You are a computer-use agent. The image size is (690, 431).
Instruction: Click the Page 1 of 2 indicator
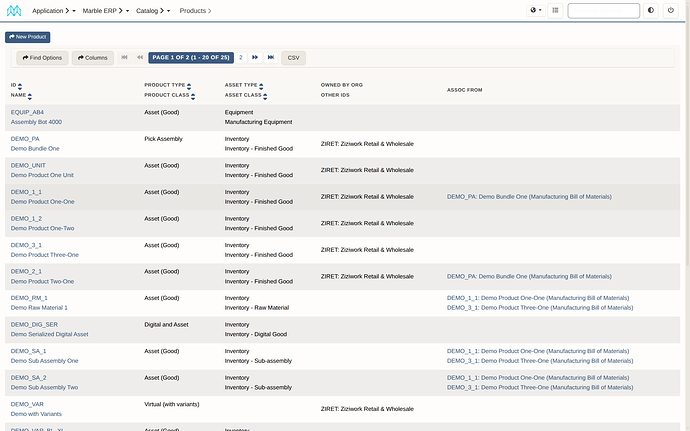(191, 57)
